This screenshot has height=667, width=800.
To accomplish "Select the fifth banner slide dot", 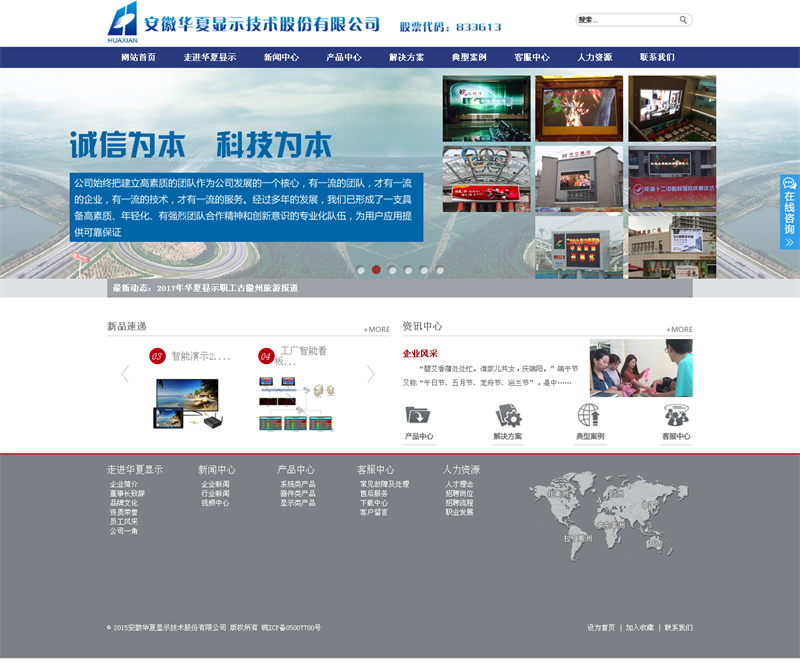I will (424, 270).
